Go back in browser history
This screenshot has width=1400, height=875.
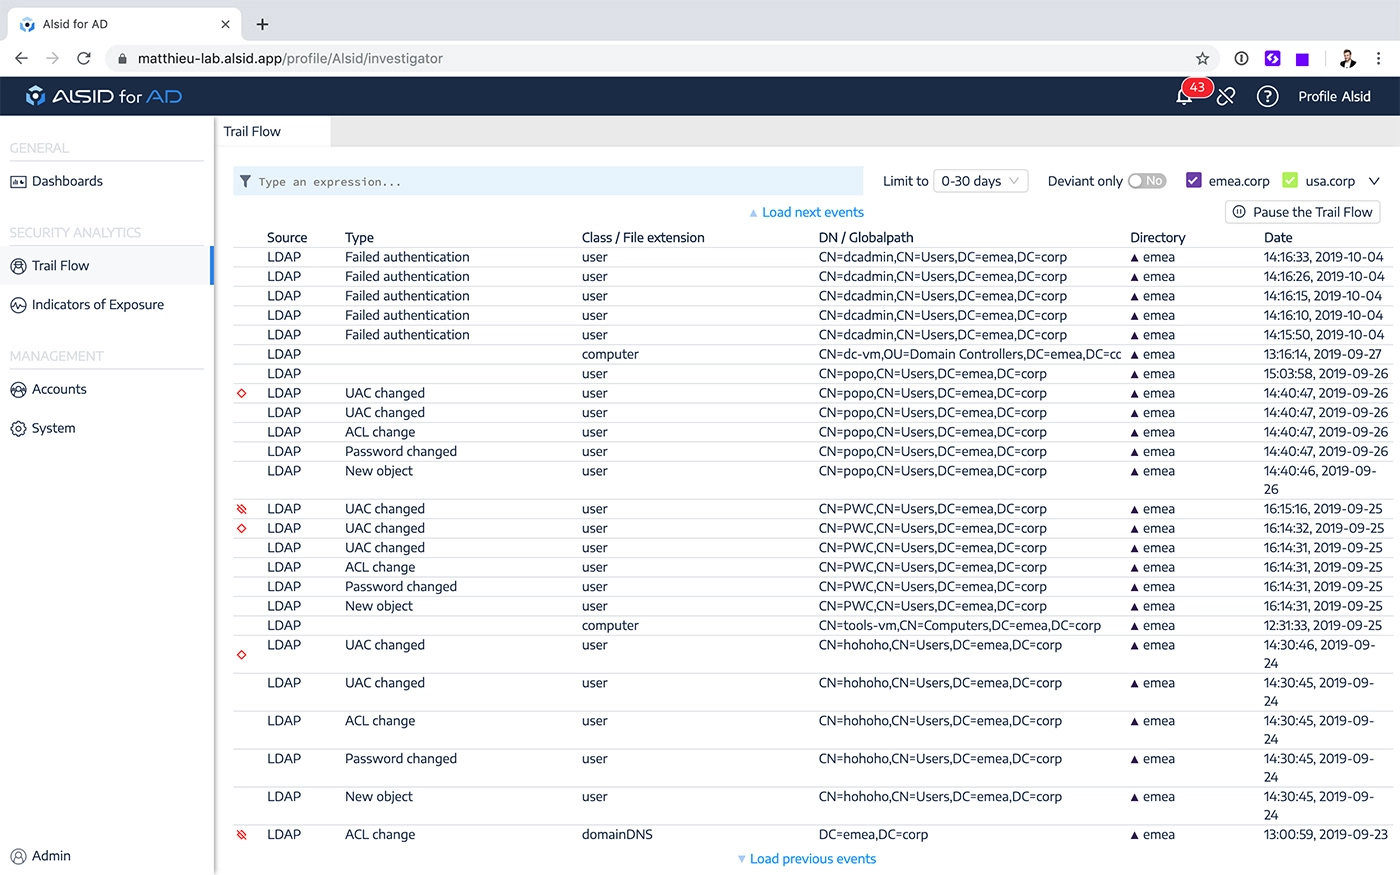tap(21, 58)
